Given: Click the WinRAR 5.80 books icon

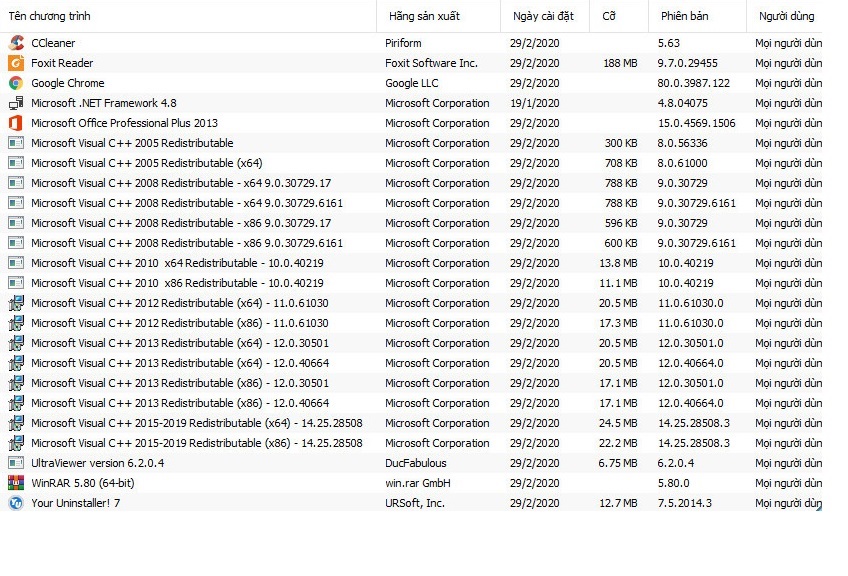Looking at the screenshot, I should pyautogui.click(x=16, y=483).
